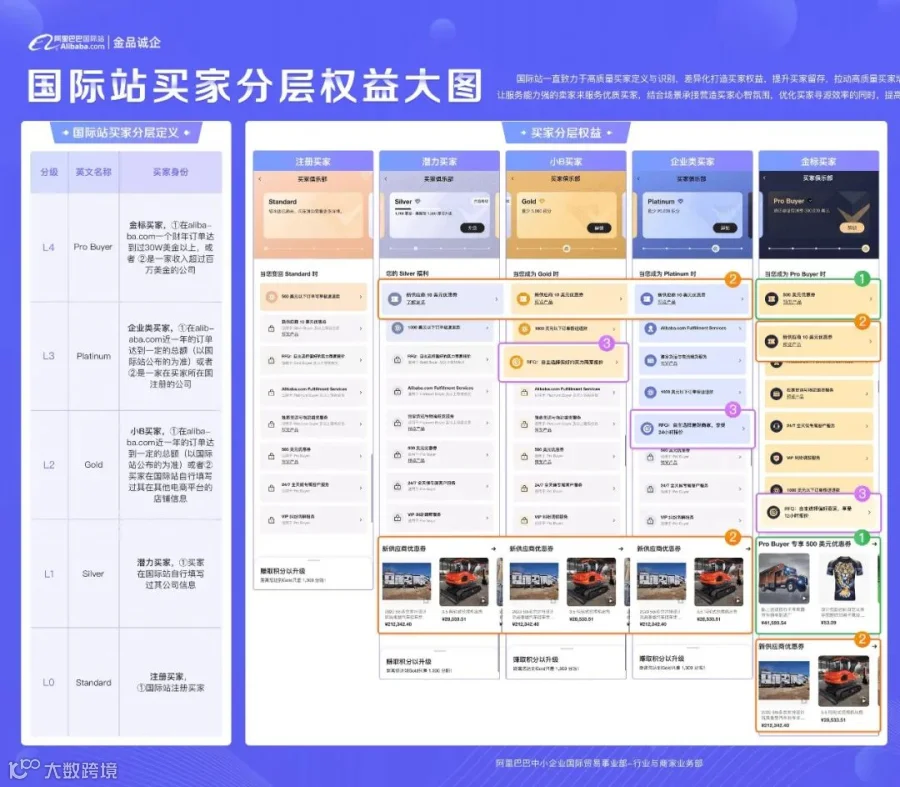Click the coupon icon in Platinum's new supplier benefit

(x=647, y=298)
